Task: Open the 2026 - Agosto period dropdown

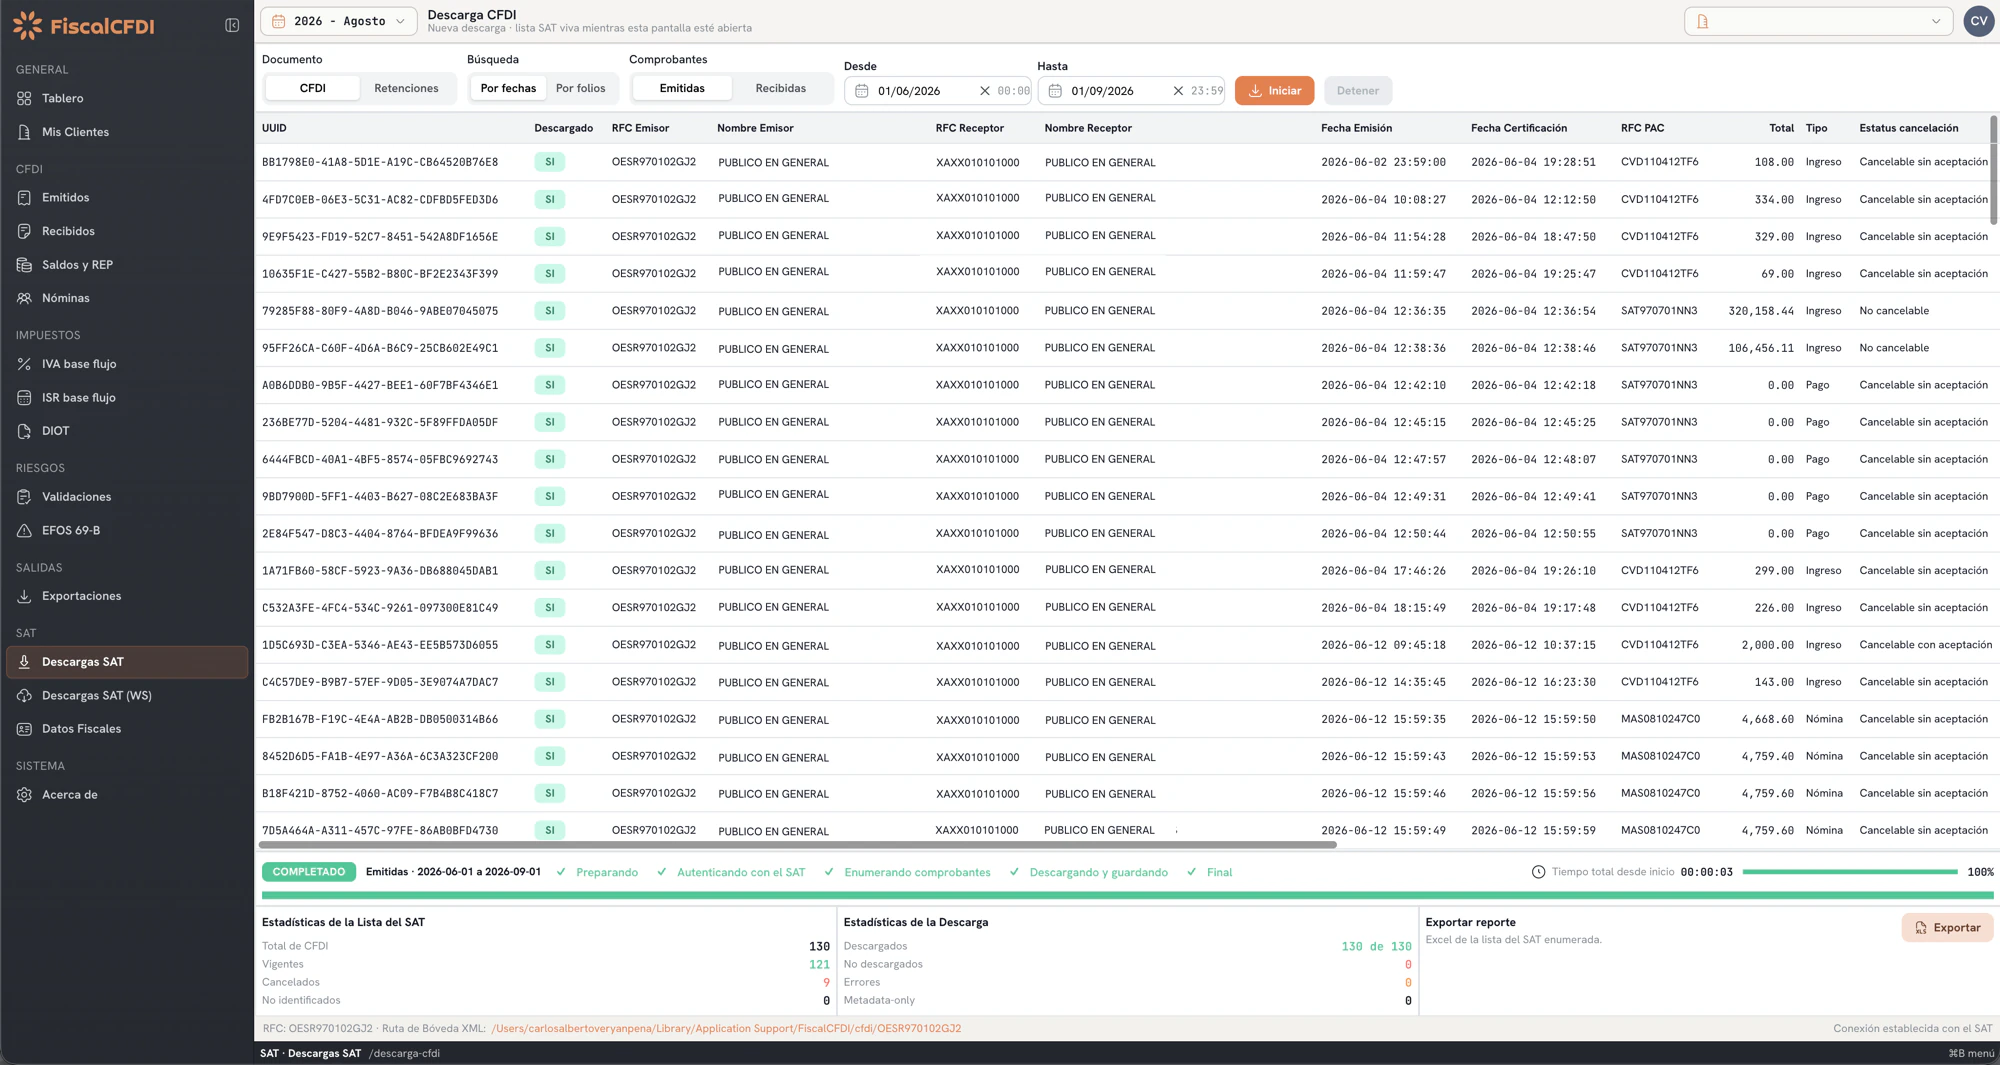Action: [x=339, y=21]
